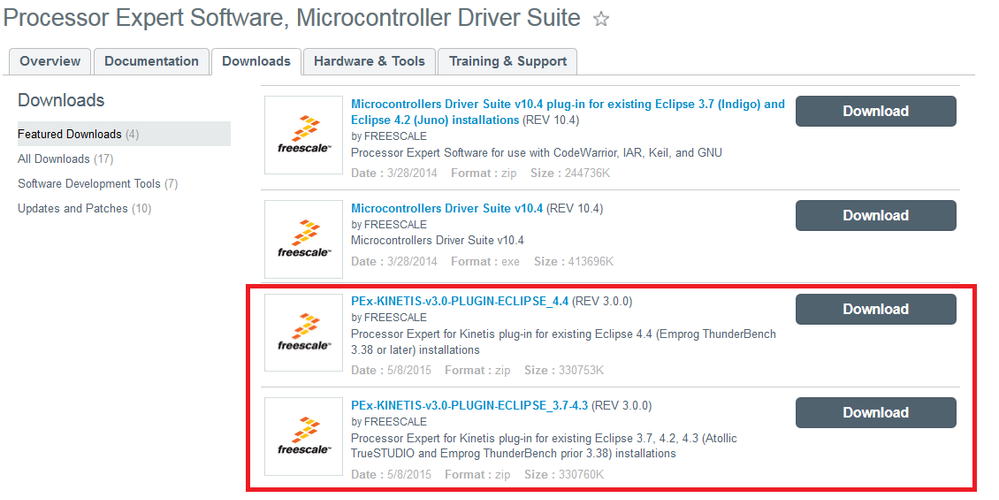Click Freescale logo beside ECLIPSE_3.7-4.3 plug-in

(303, 436)
